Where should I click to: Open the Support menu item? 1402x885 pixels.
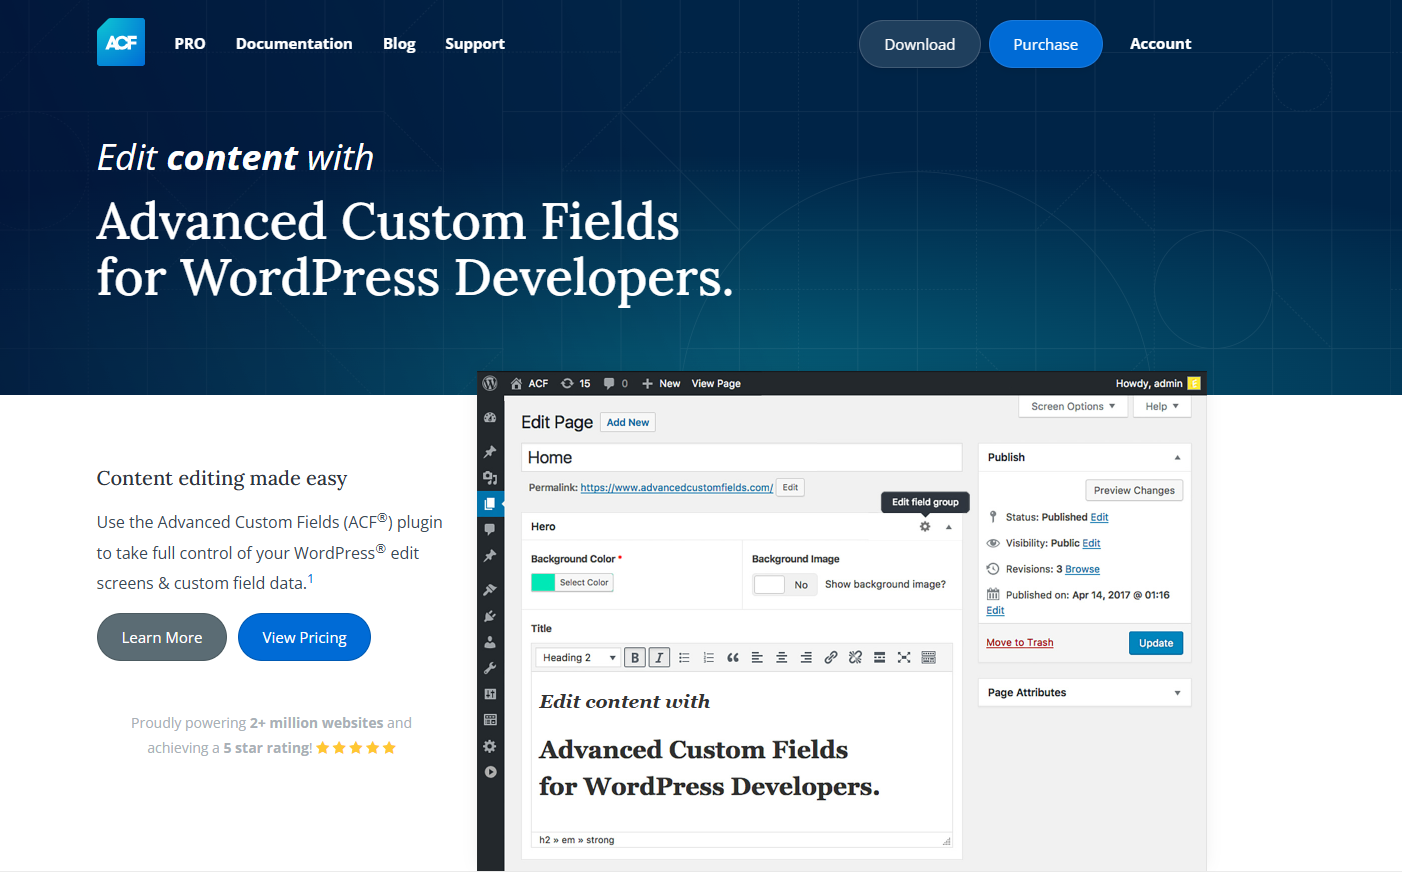click(475, 43)
